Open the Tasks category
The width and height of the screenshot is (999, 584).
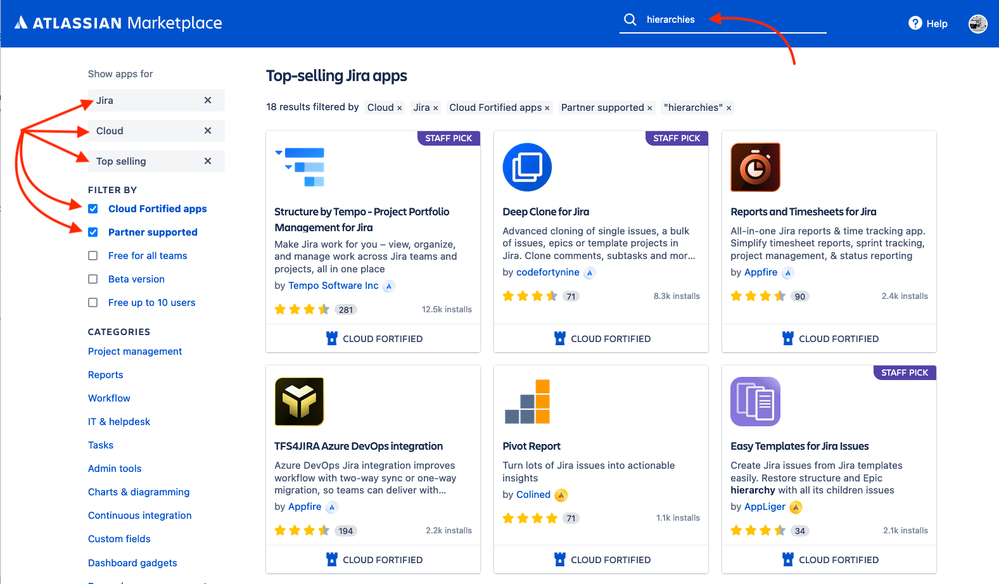click(101, 445)
